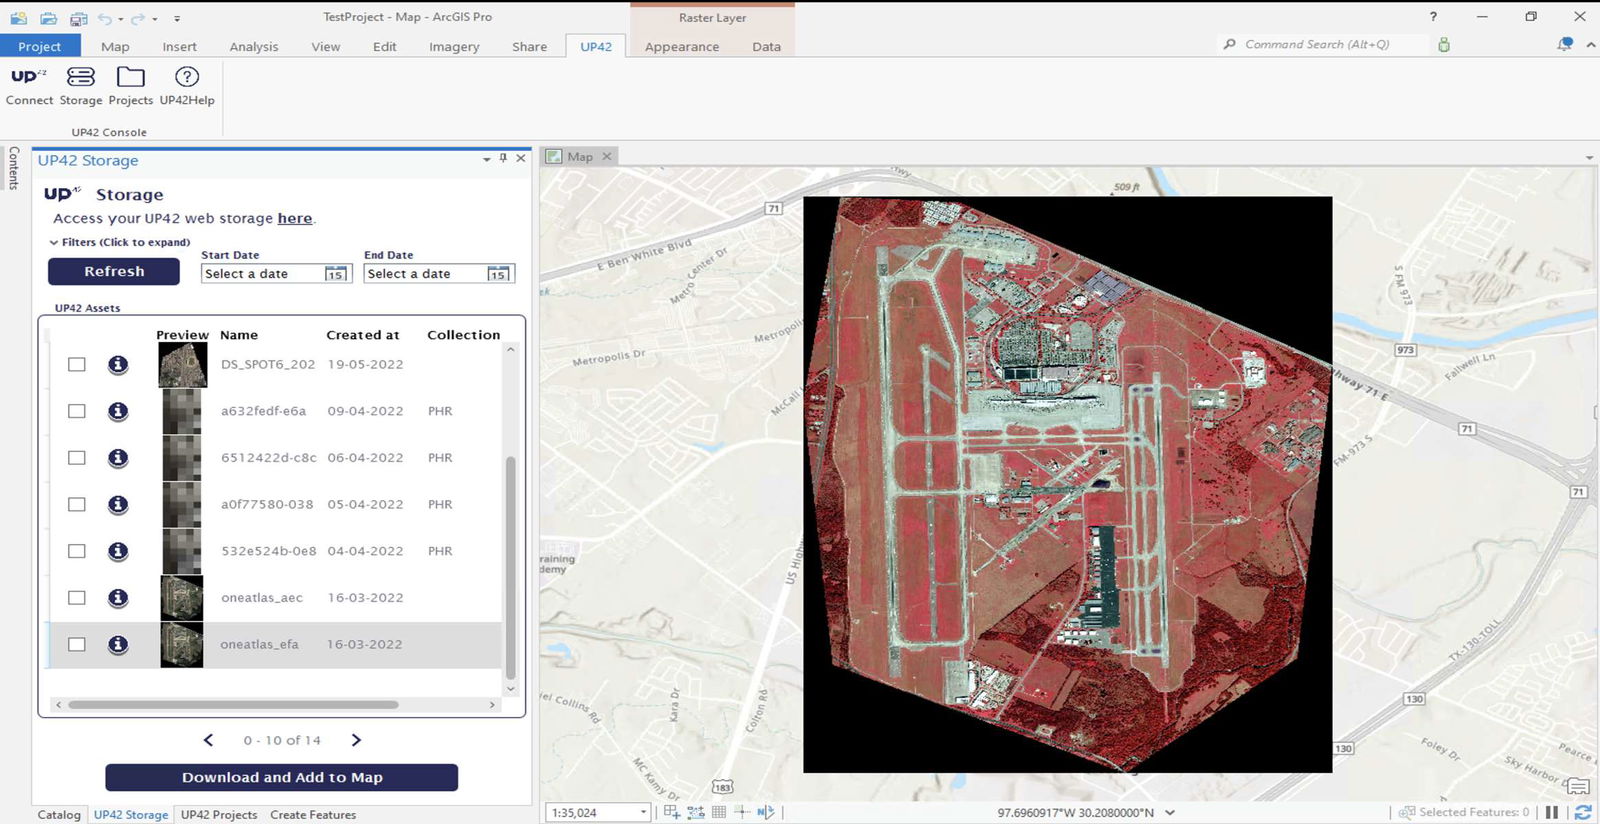1600x824 pixels.
Task: Pause map drawing in status bar
Action: pos(1552,812)
